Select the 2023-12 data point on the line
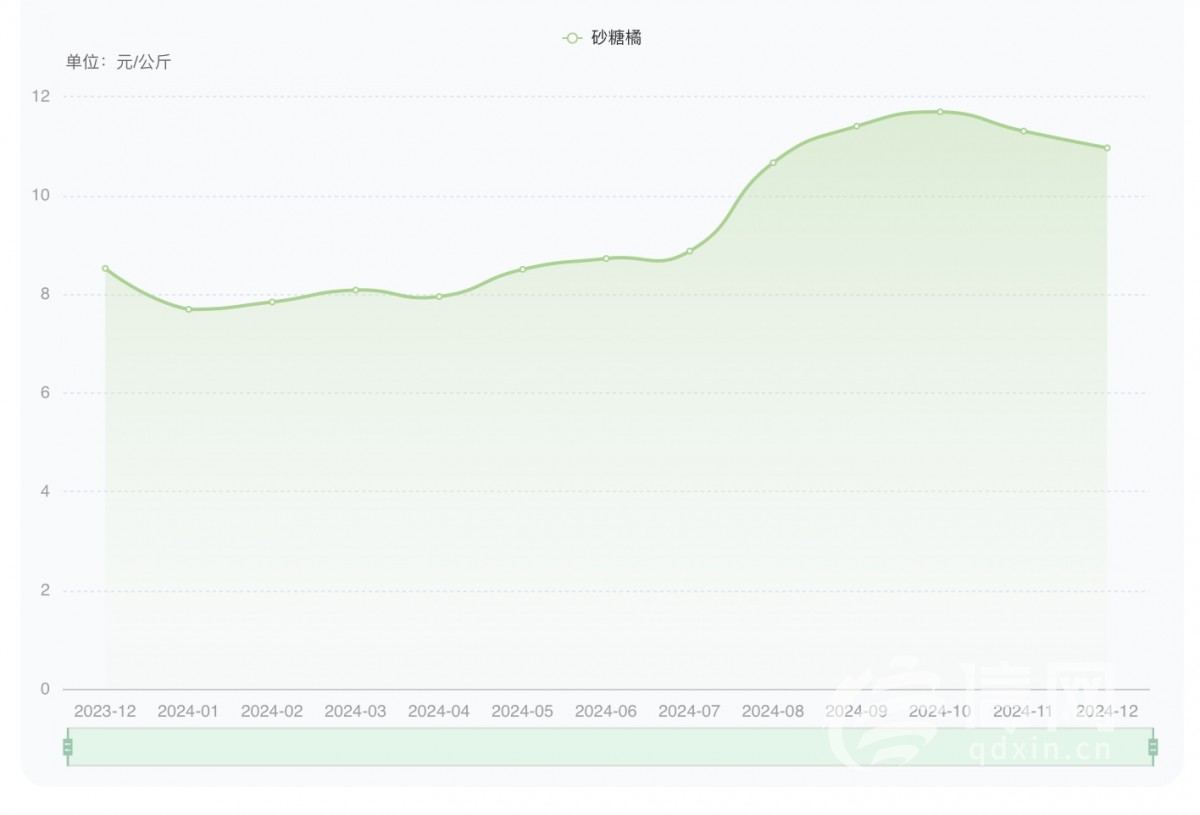 105,268
